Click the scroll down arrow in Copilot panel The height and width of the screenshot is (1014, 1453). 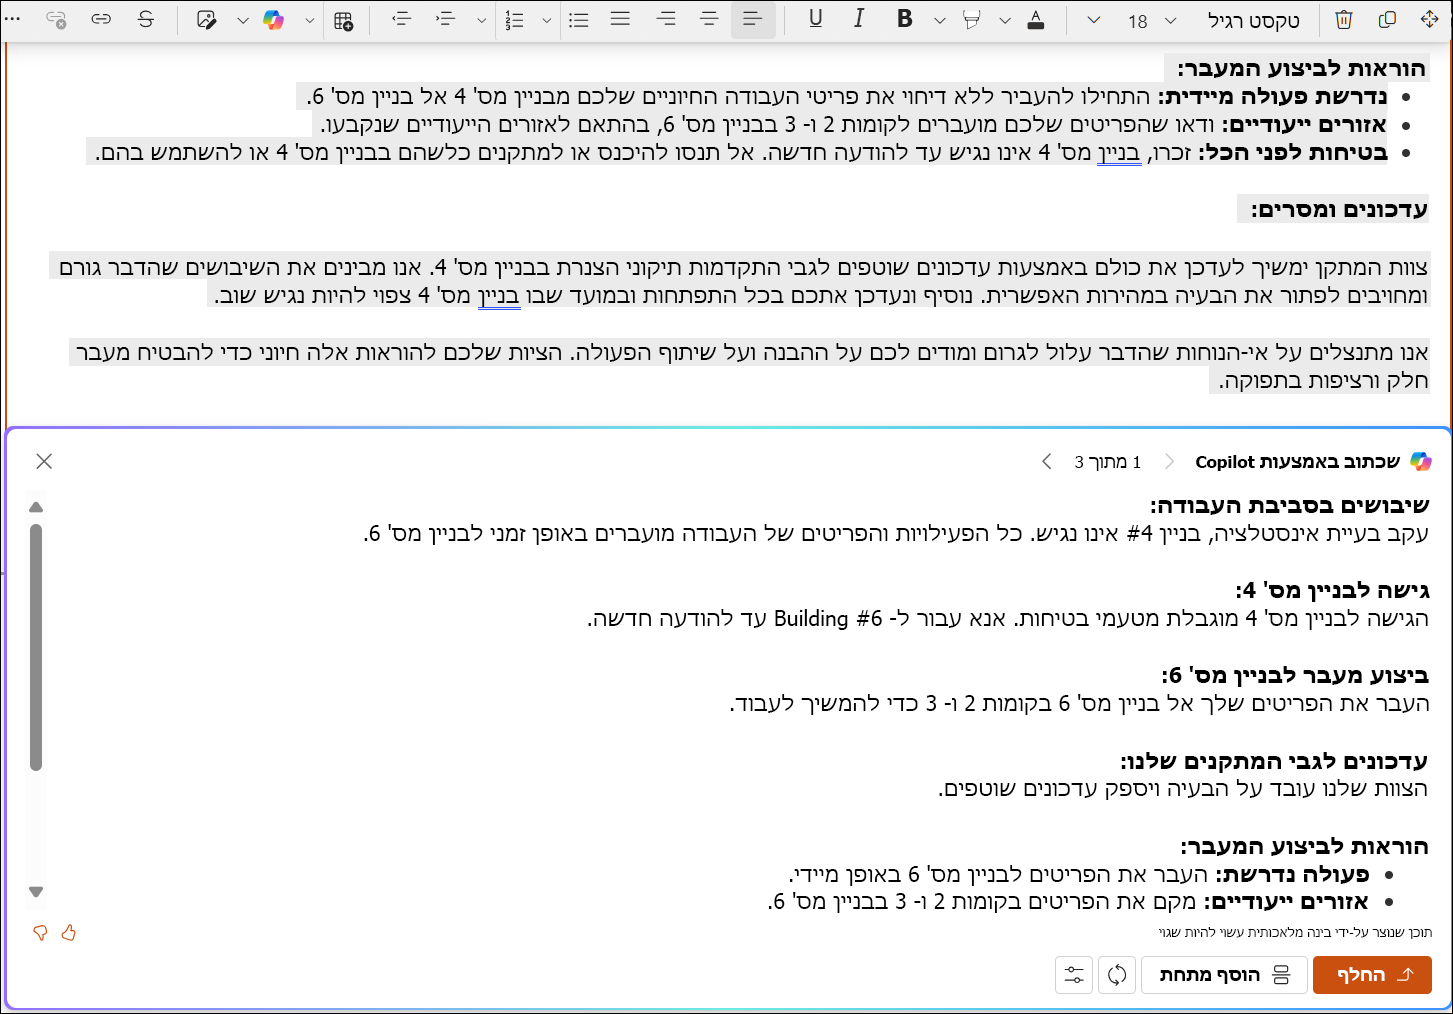click(36, 891)
